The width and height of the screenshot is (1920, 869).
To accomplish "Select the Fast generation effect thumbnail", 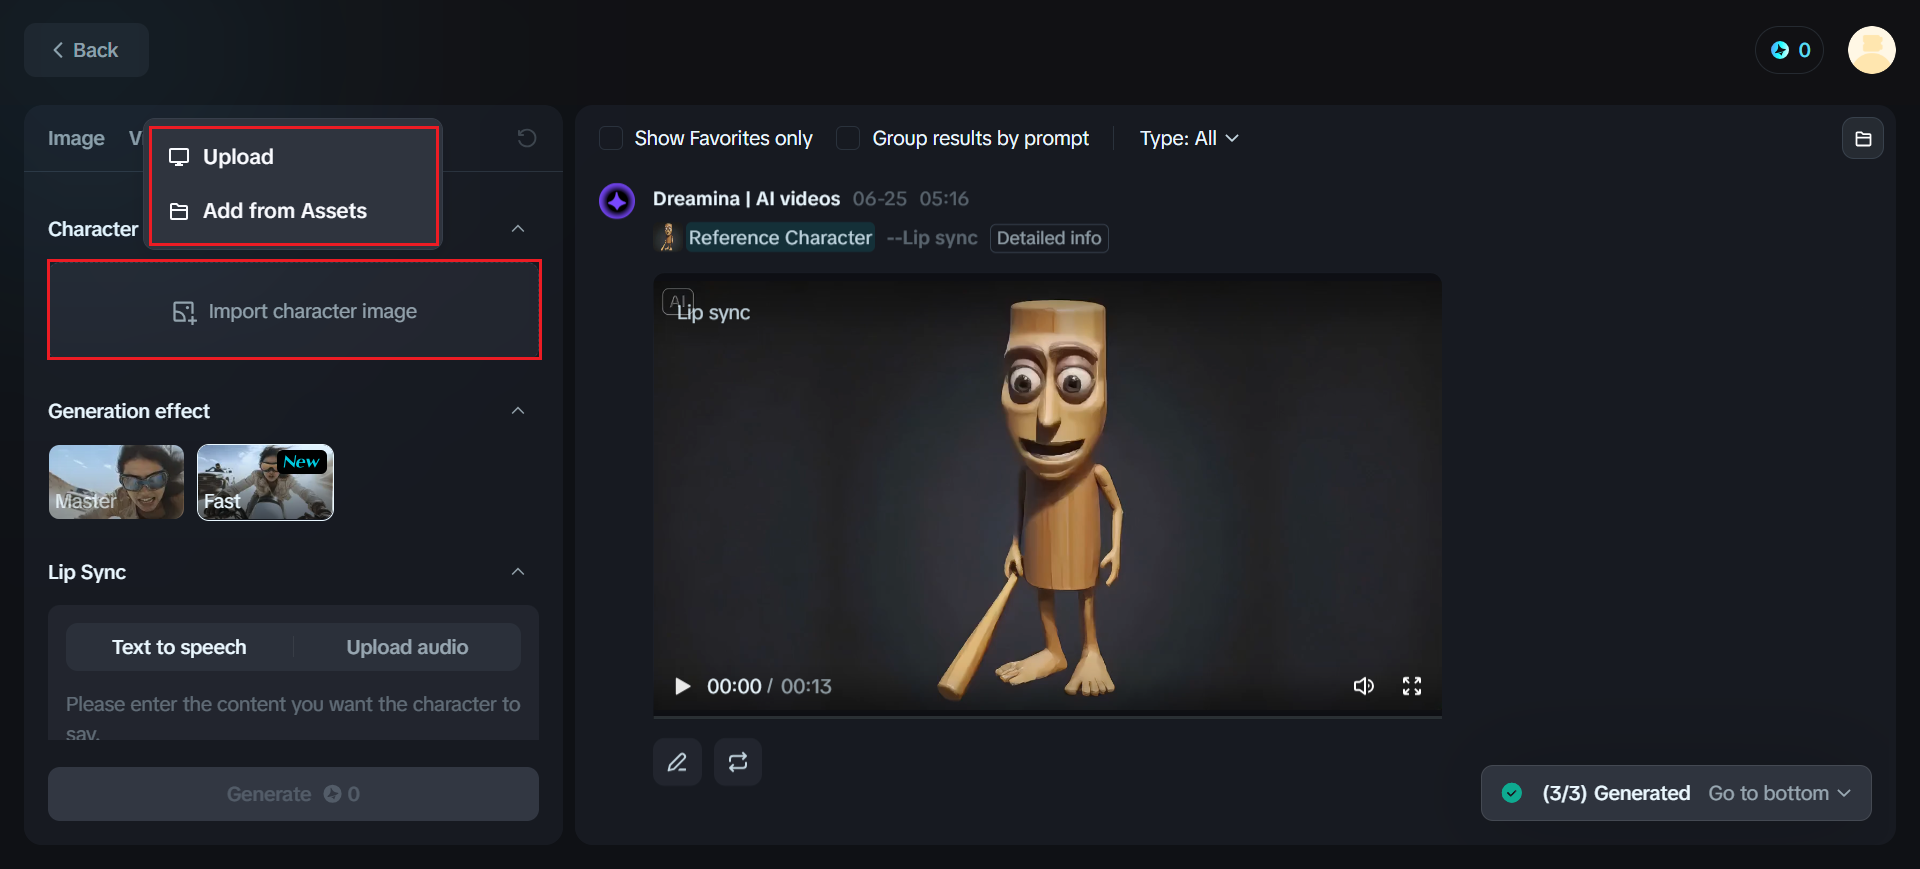I will 265,482.
